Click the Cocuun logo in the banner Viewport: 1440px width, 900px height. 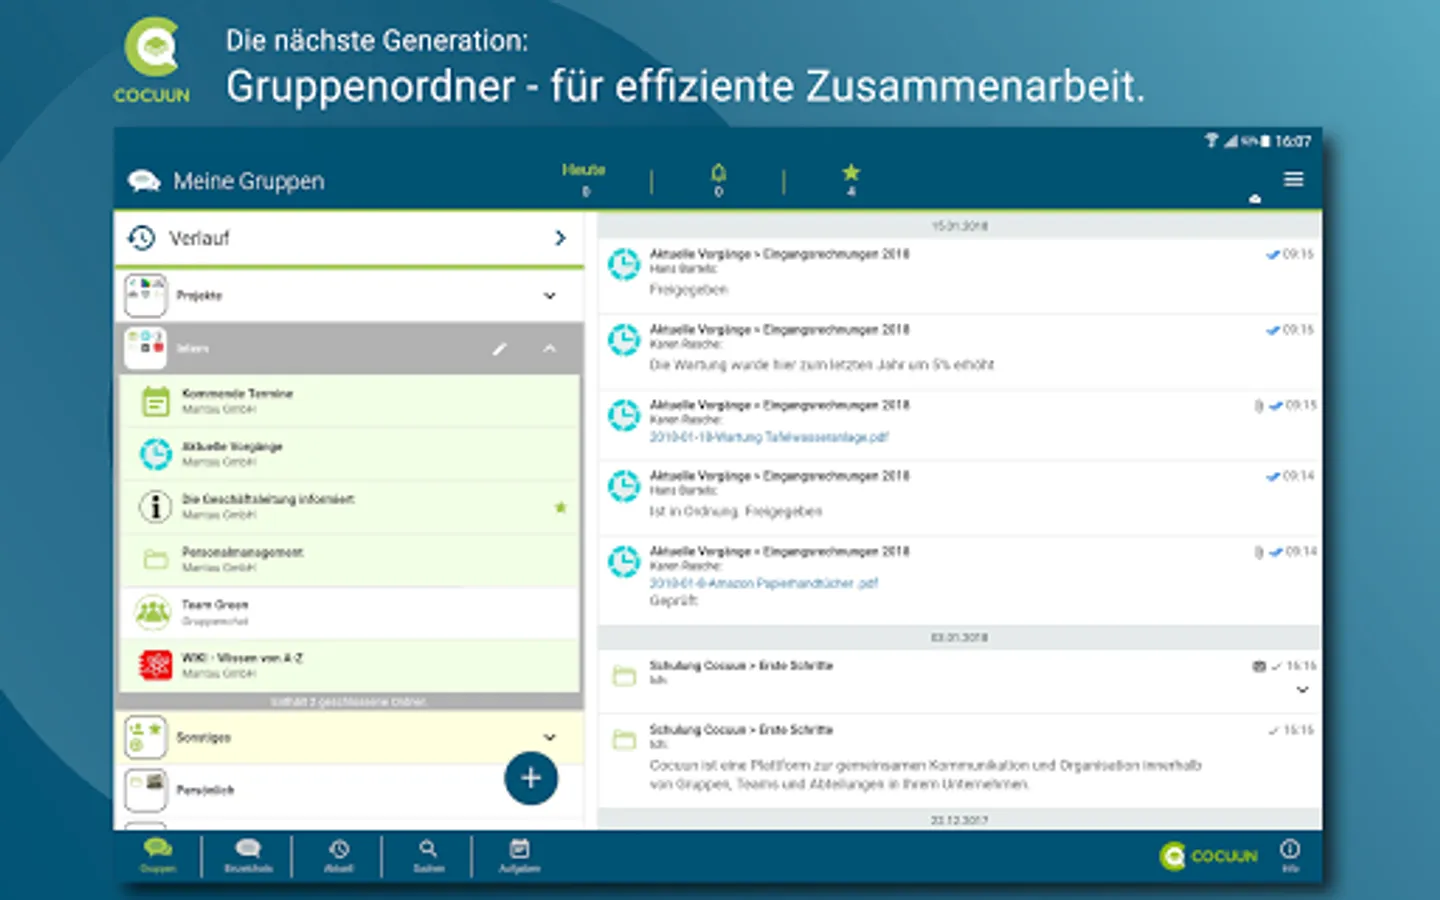coord(152,61)
